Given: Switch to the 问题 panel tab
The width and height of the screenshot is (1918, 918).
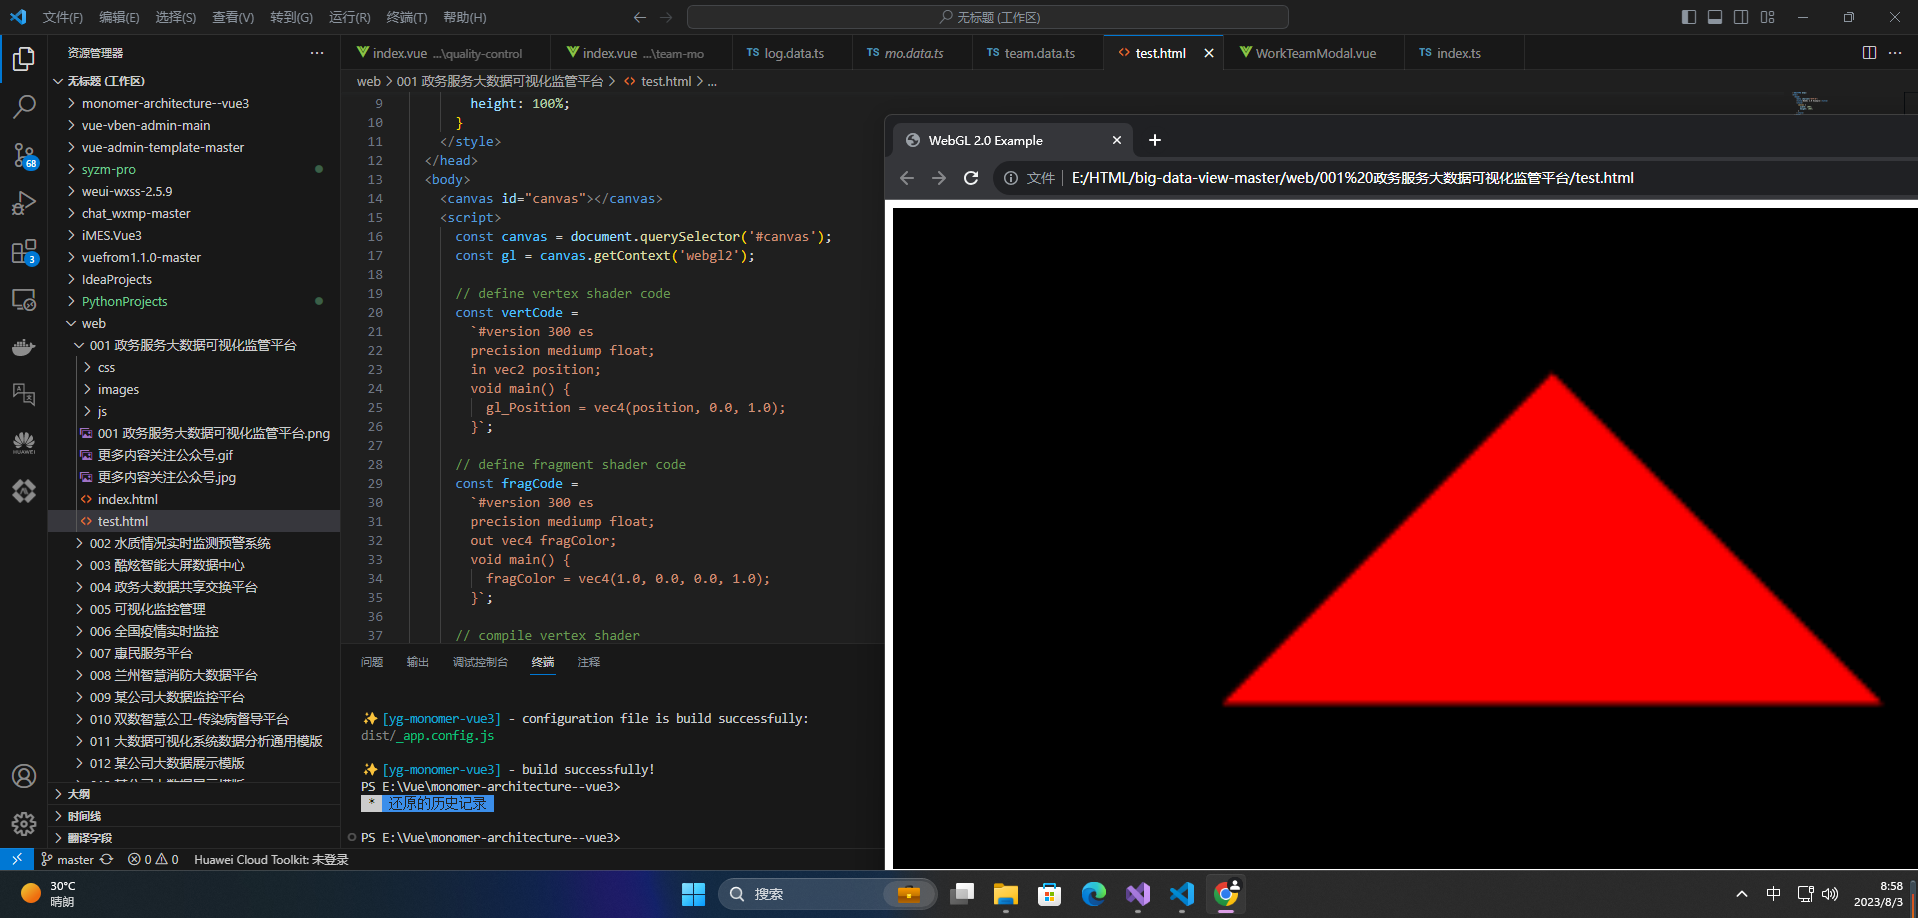Looking at the screenshot, I should click(x=372, y=662).
